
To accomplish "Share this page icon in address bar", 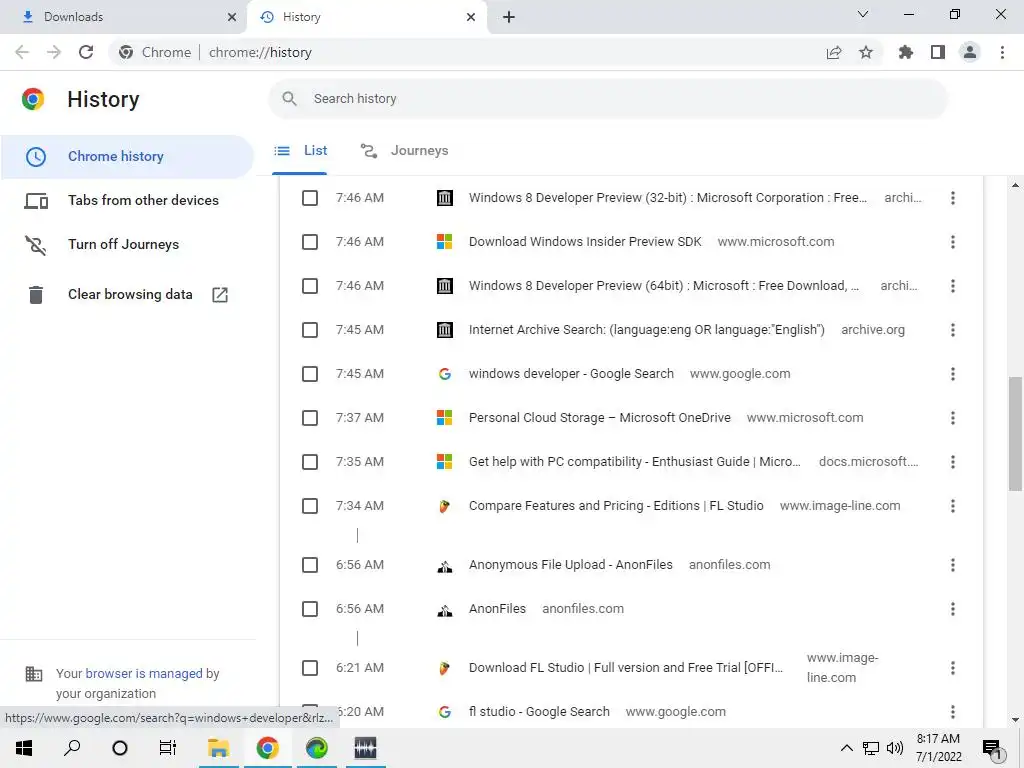I will pos(834,52).
